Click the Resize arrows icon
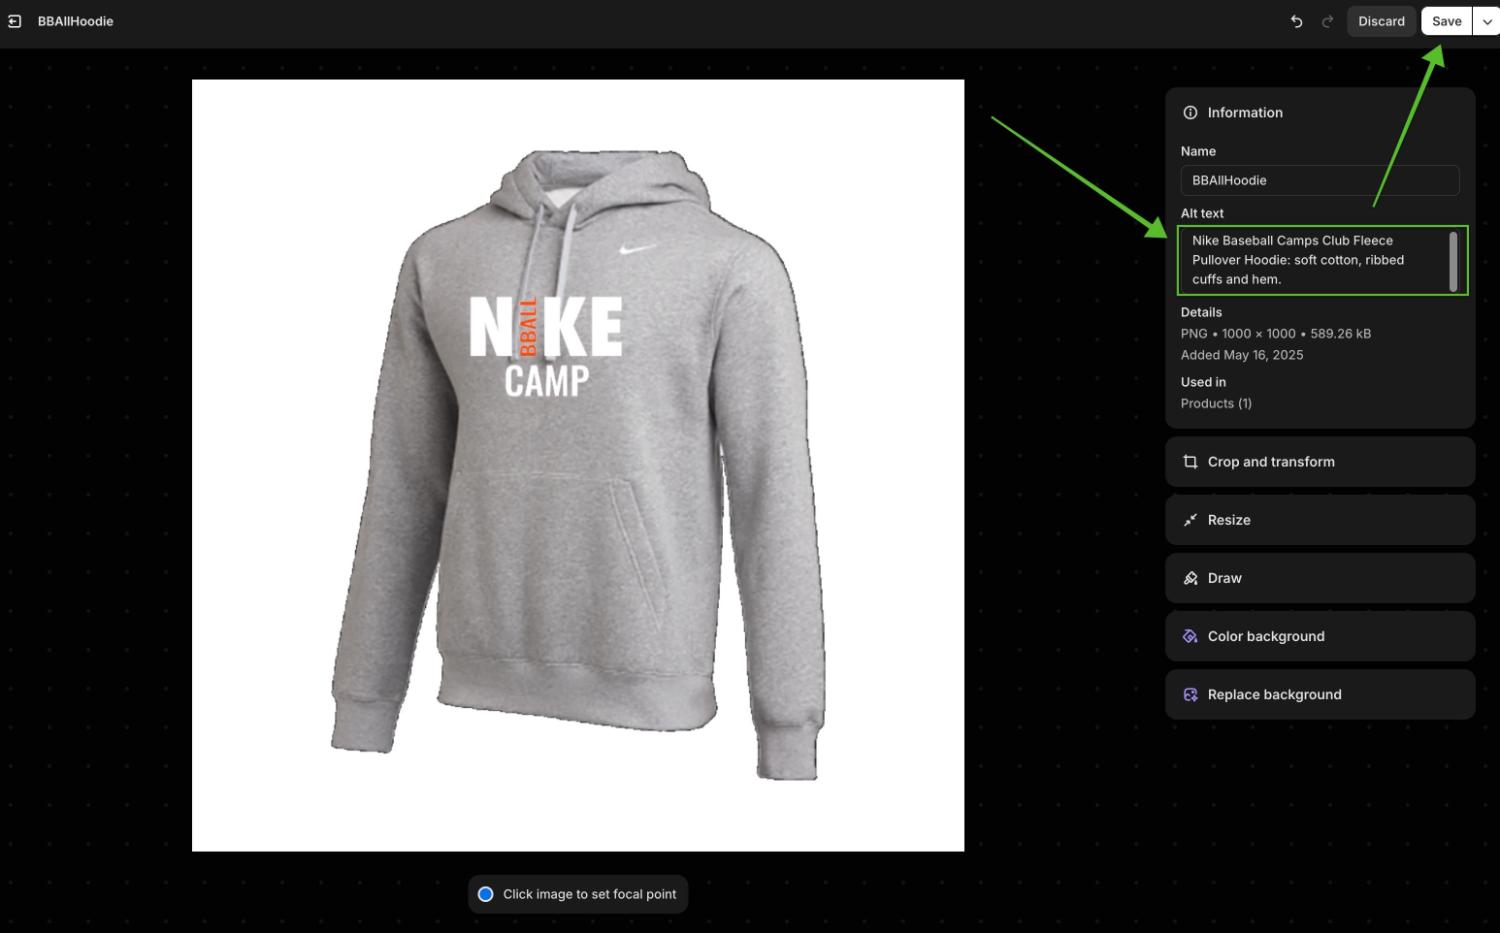 pos(1190,520)
